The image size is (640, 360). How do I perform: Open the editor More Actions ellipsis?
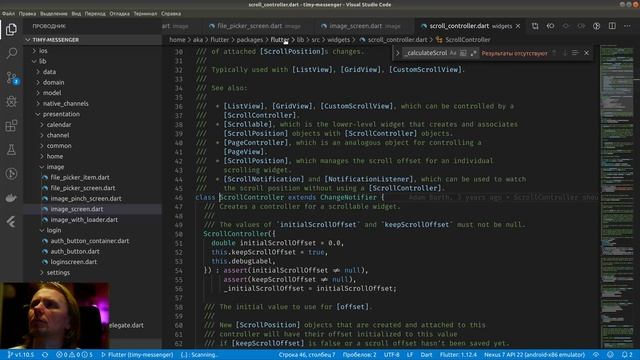click(627, 26)
